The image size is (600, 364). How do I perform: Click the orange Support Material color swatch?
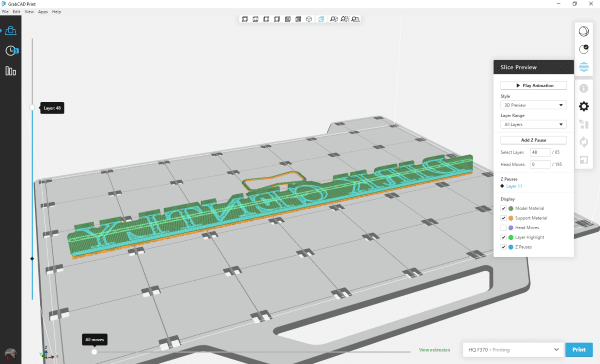coord(511,218)
